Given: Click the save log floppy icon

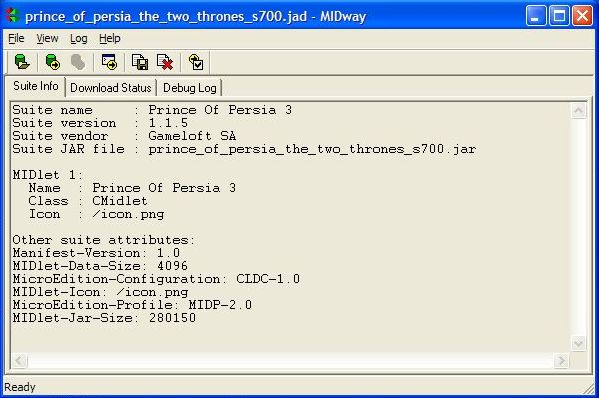Looking at the screenshot, I should (140, 62).
